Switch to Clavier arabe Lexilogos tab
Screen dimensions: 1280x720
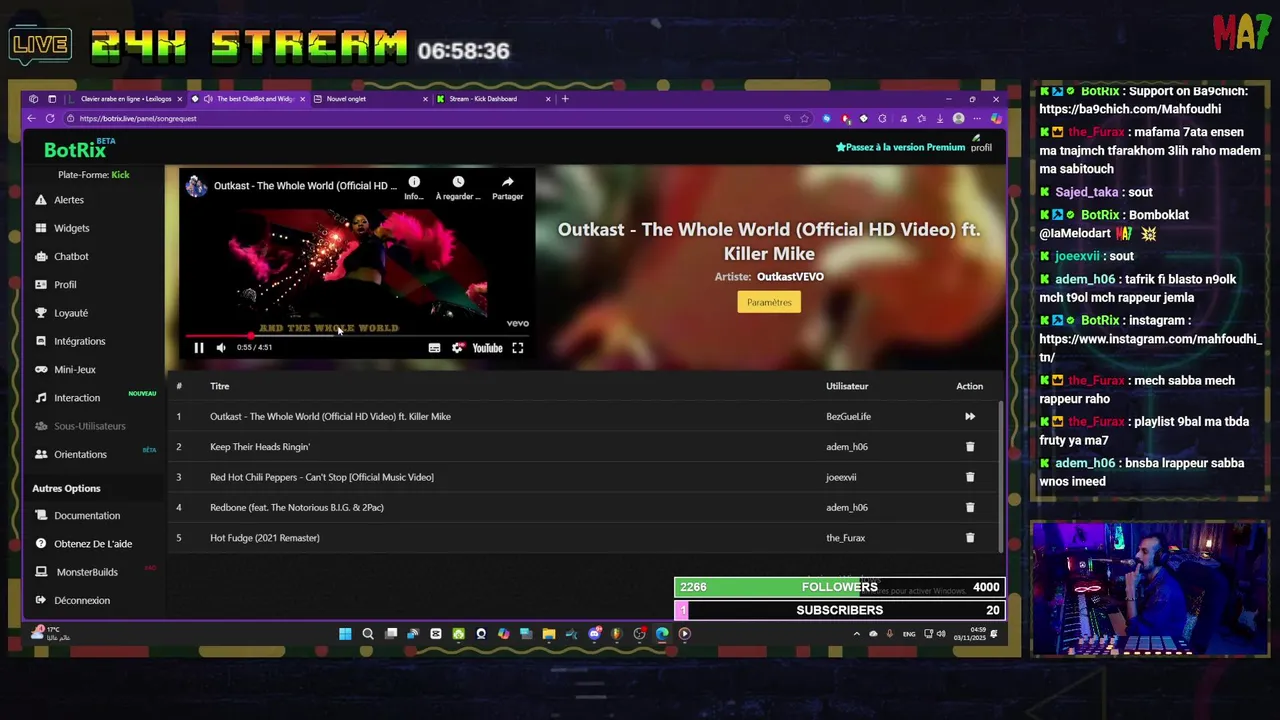[125, 99]
